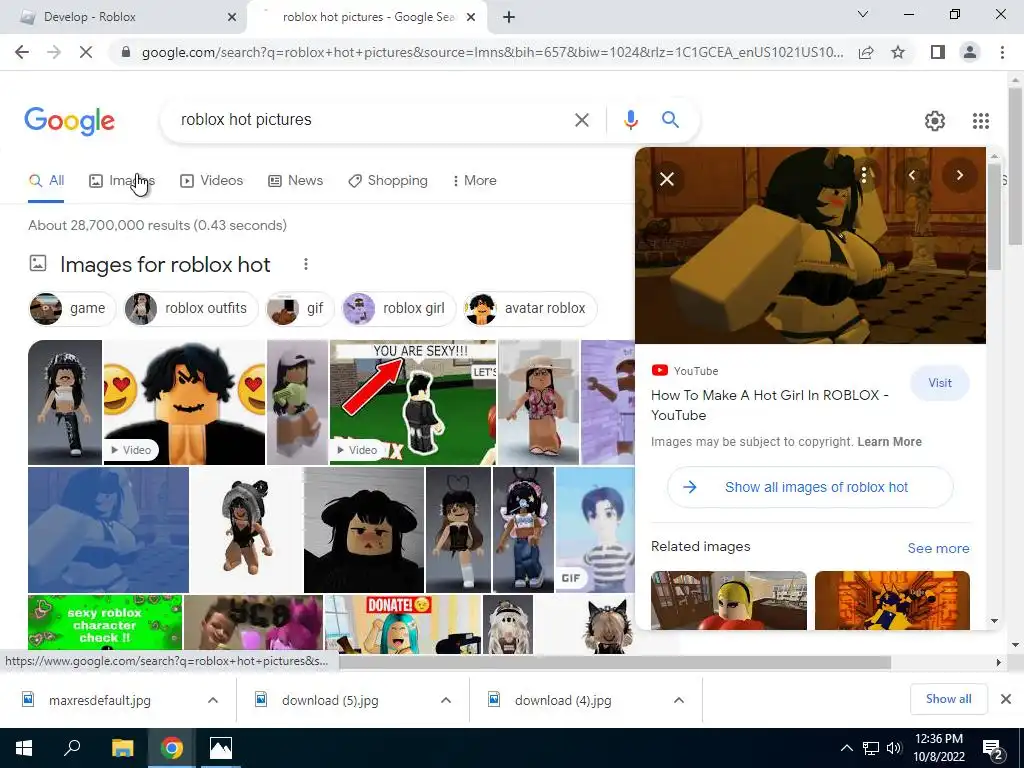Switch to the Images results tab
Viewport: 1024px width, 768px height.
click(x=122, y=180)
